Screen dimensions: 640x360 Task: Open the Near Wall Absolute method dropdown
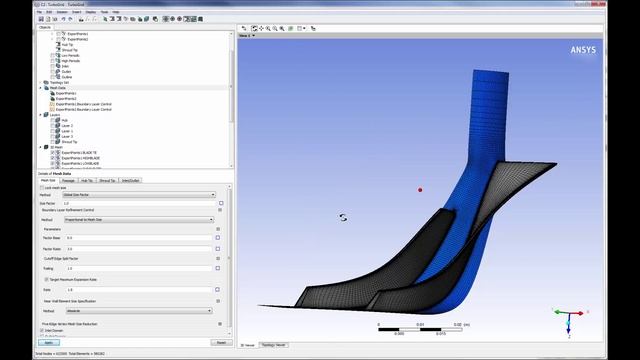click(139, 311)
